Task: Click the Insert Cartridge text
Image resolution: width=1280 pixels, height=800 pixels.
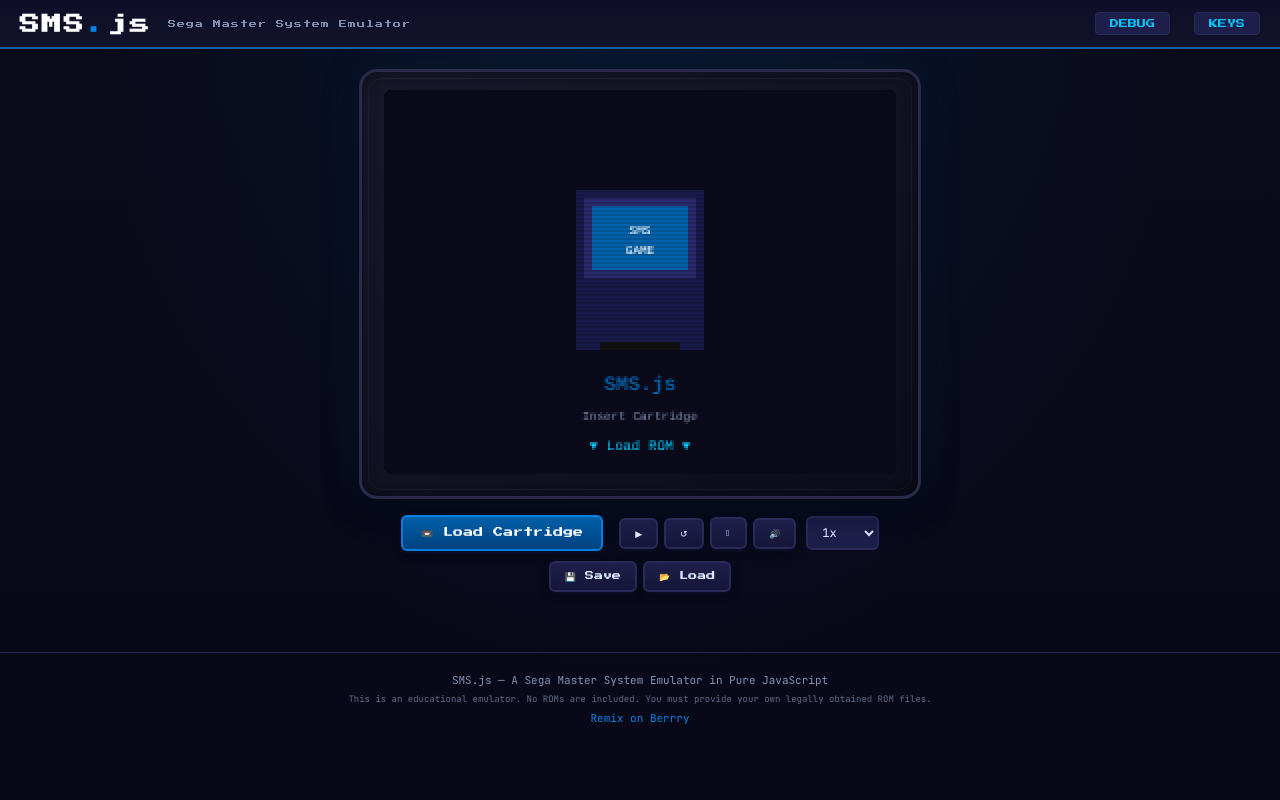Action: 640,416
